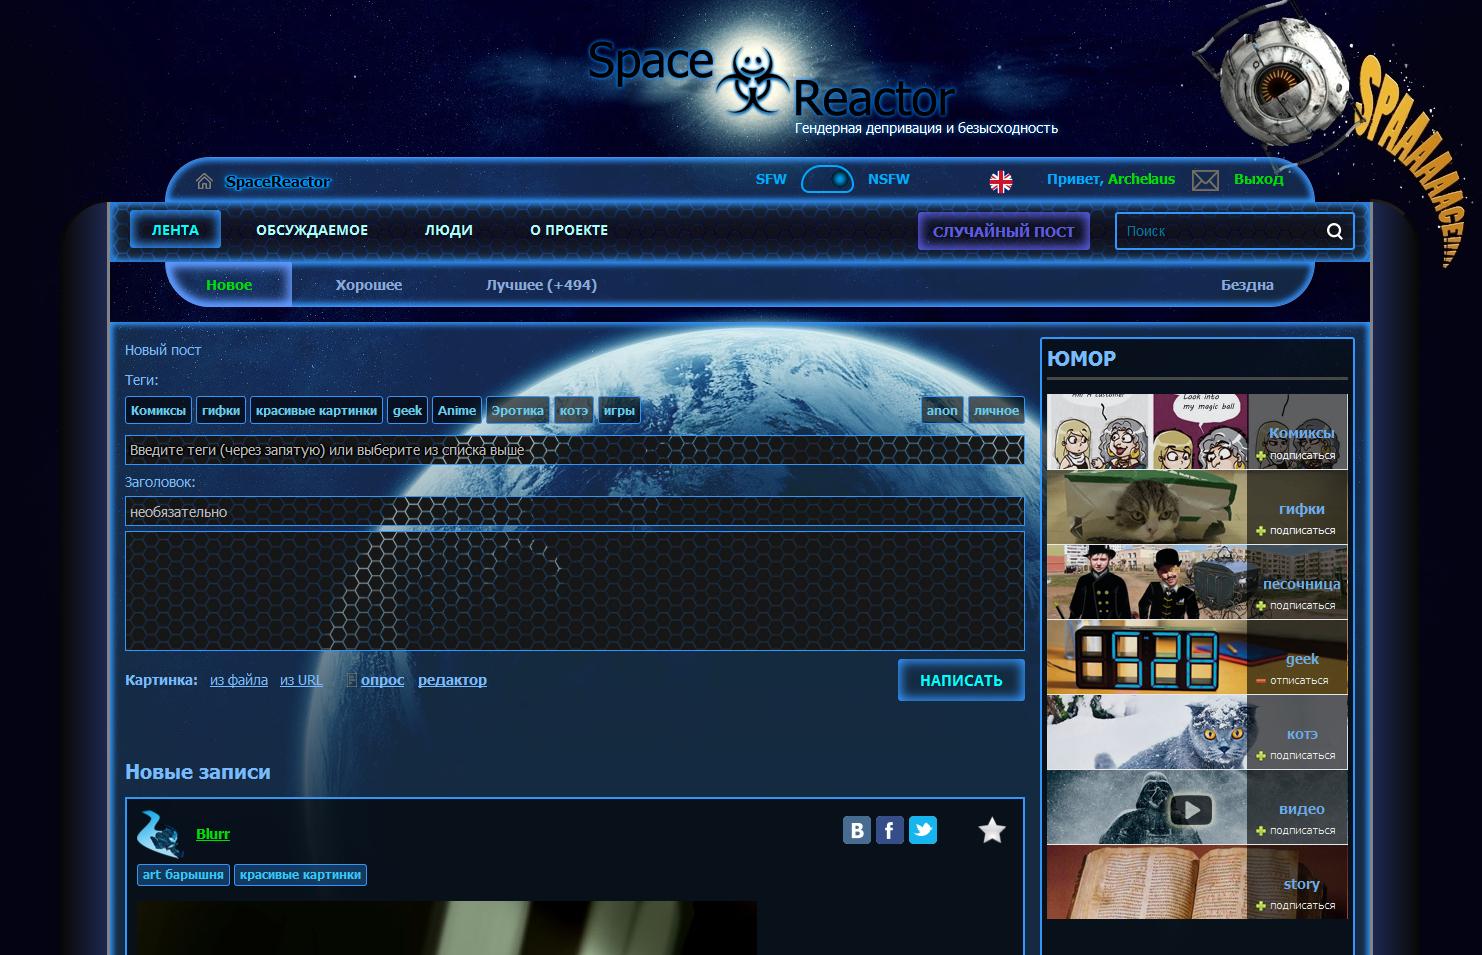Open the art барышня post tag

click(x=183, y=875)
